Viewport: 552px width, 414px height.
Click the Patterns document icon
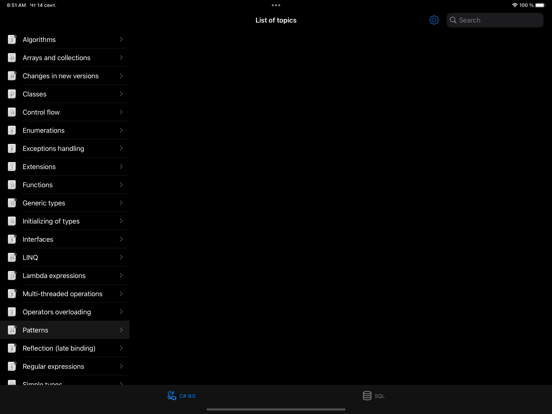pyautogui.click(x=12, y=330)
